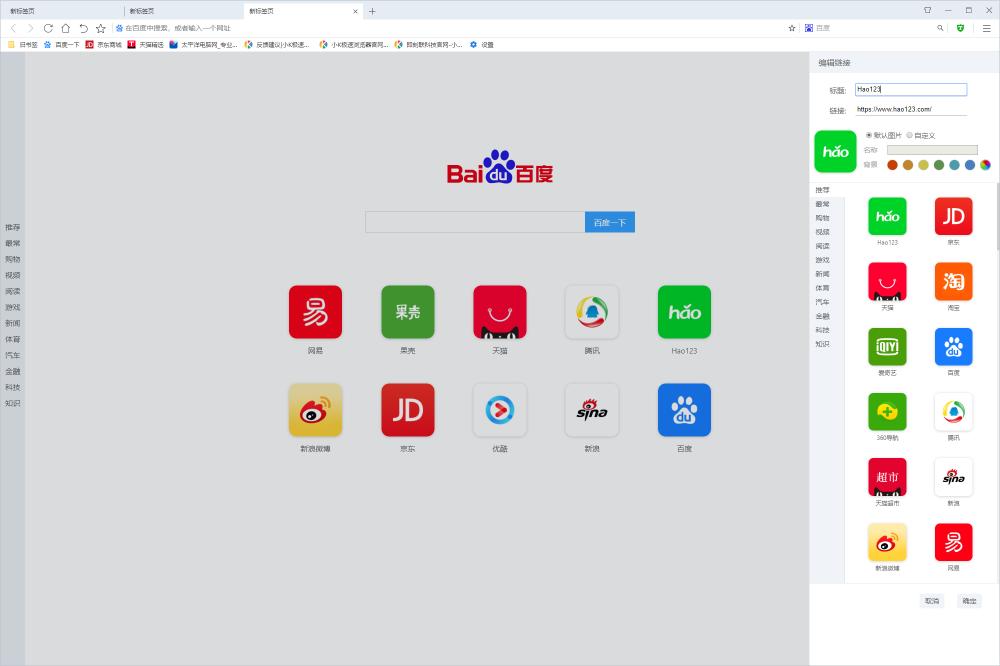Screen dimensions: 1000x666
Task: Click the title field containing Hao123
Action: [911, 89]
